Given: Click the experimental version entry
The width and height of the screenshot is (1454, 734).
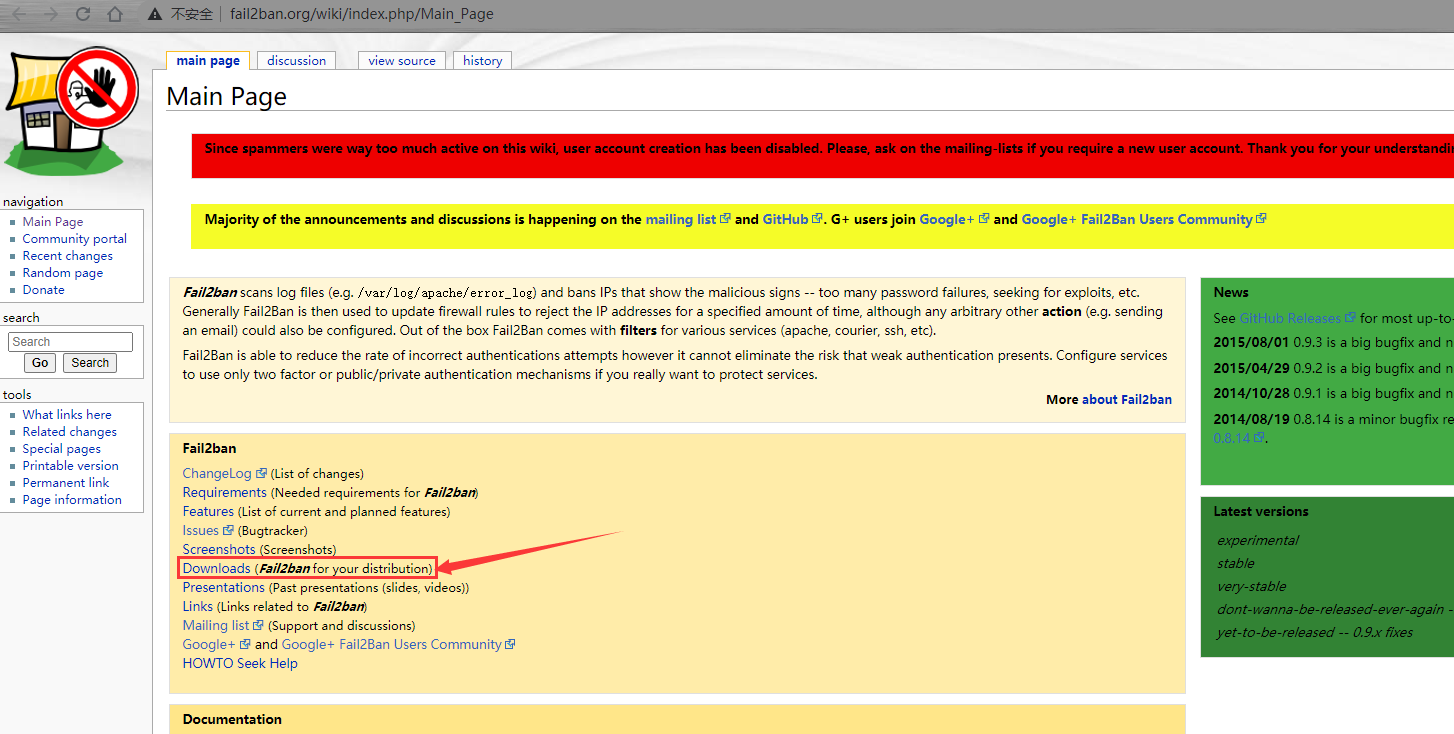Looking at the screenshot, I should pyautogui.click(x=1258, y=540).
